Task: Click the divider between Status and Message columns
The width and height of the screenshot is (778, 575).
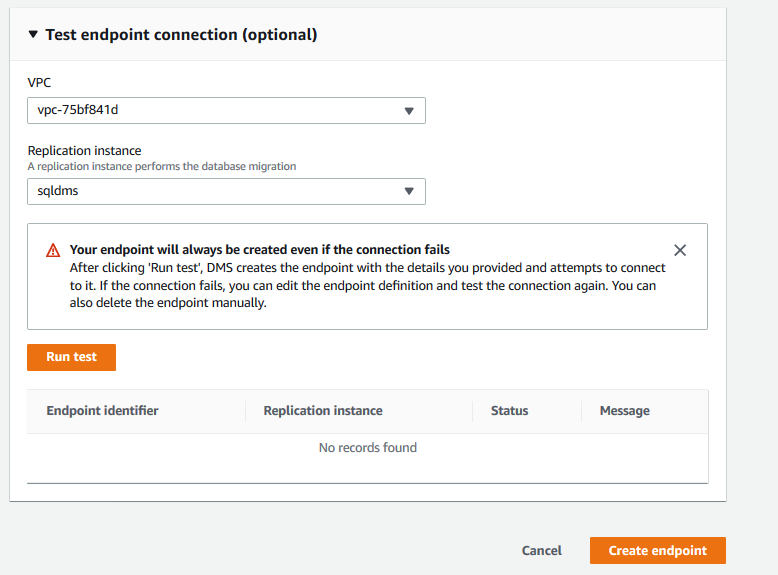Action: tap(581, 411)
